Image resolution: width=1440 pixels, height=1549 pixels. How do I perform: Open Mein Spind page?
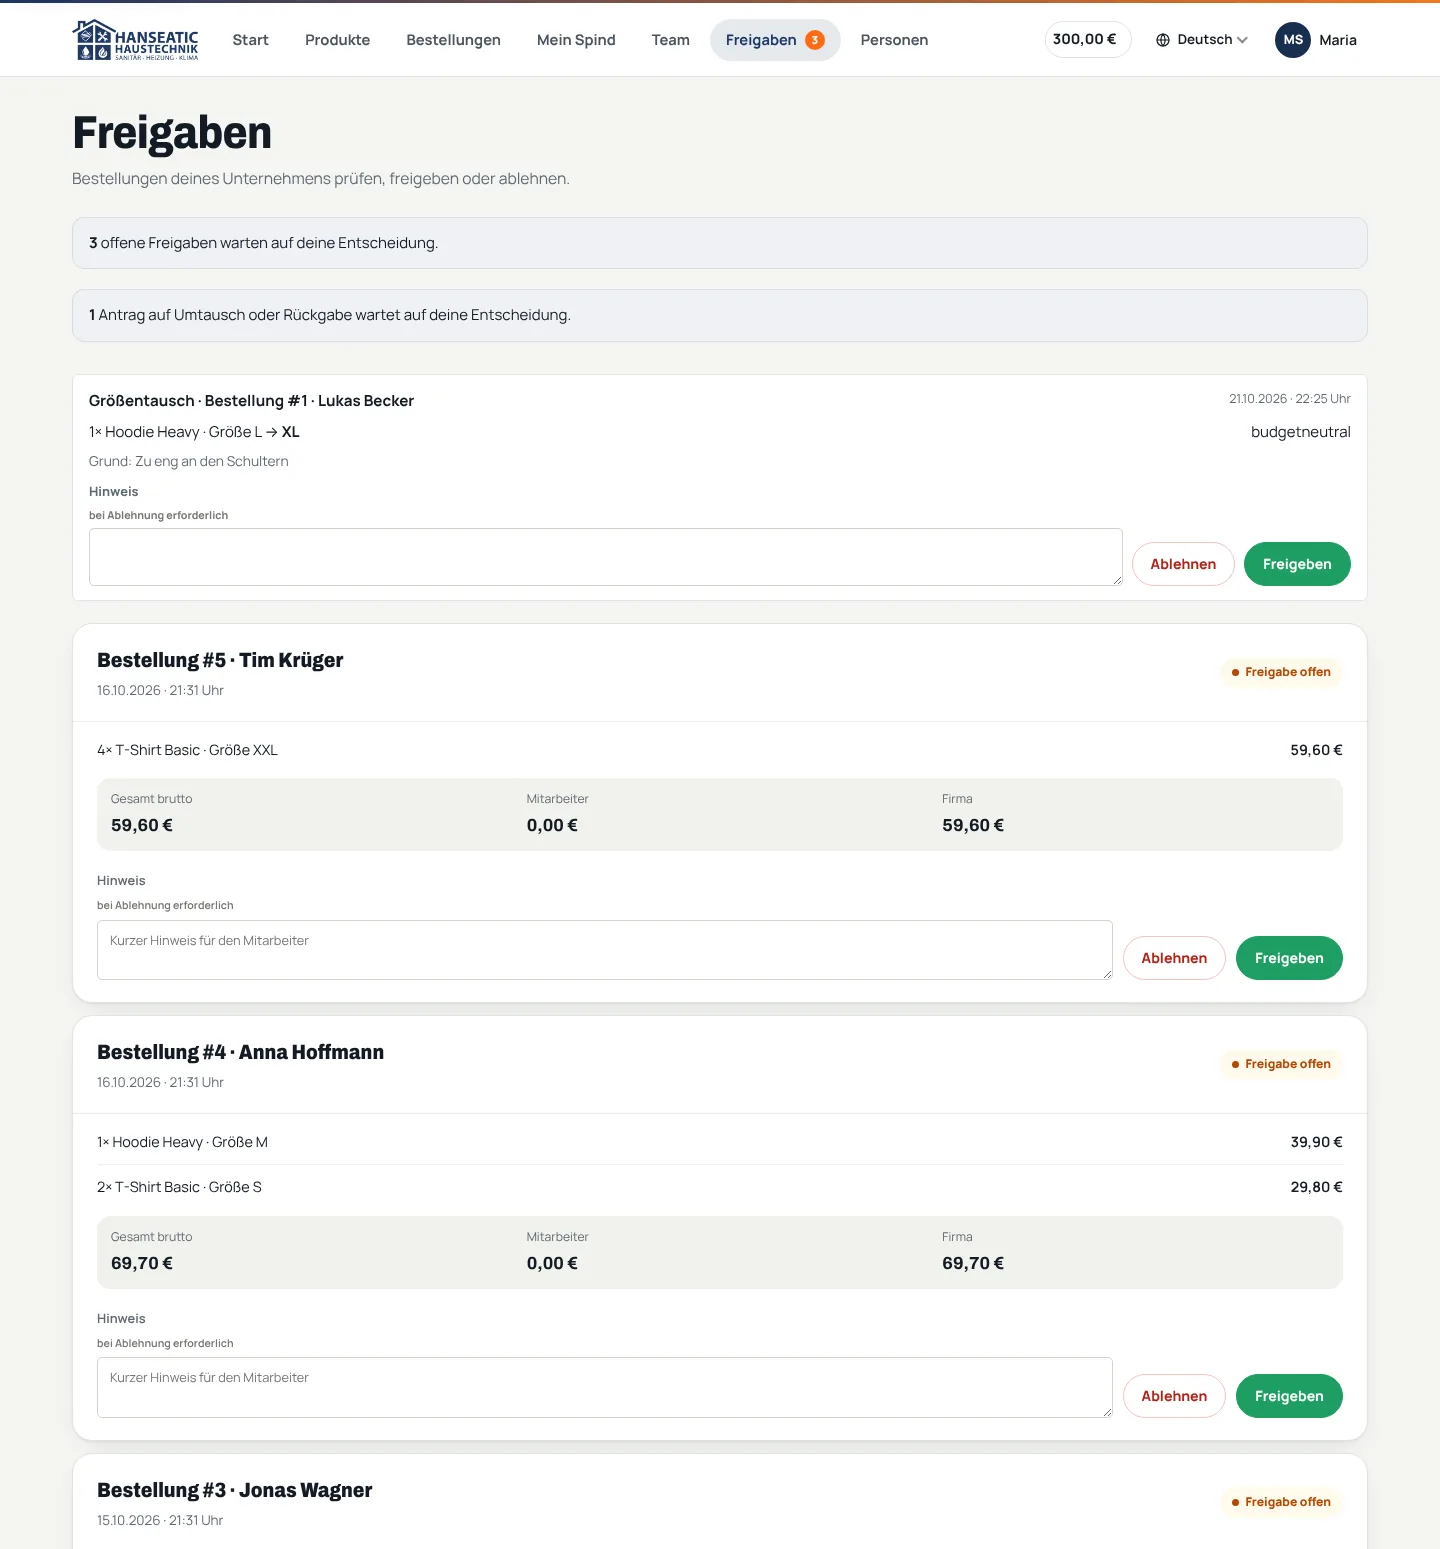(x=576, y=40)
